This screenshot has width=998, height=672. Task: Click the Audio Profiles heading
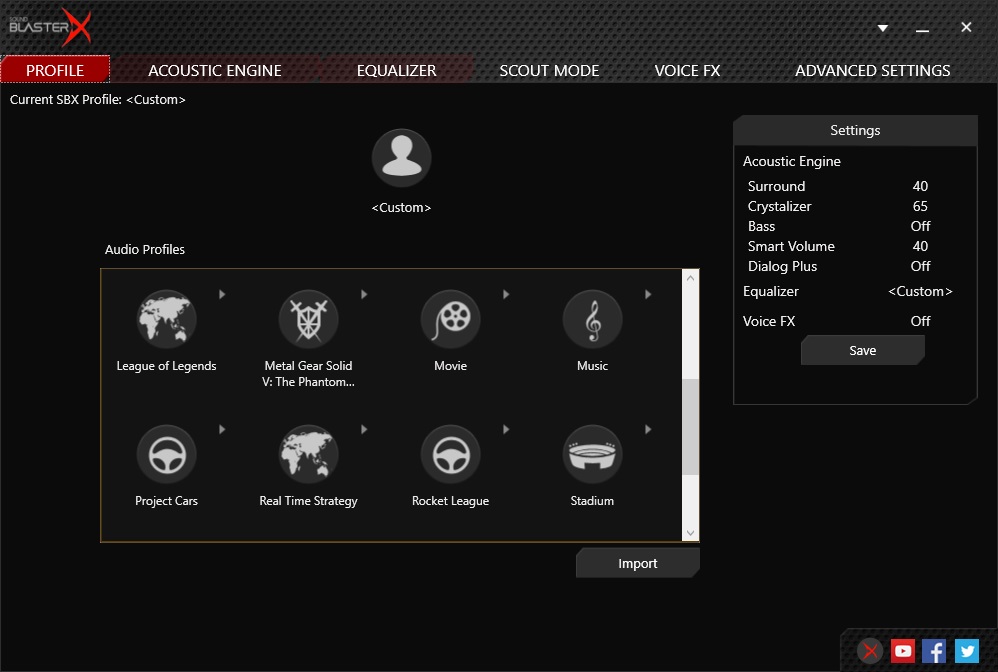145,249
